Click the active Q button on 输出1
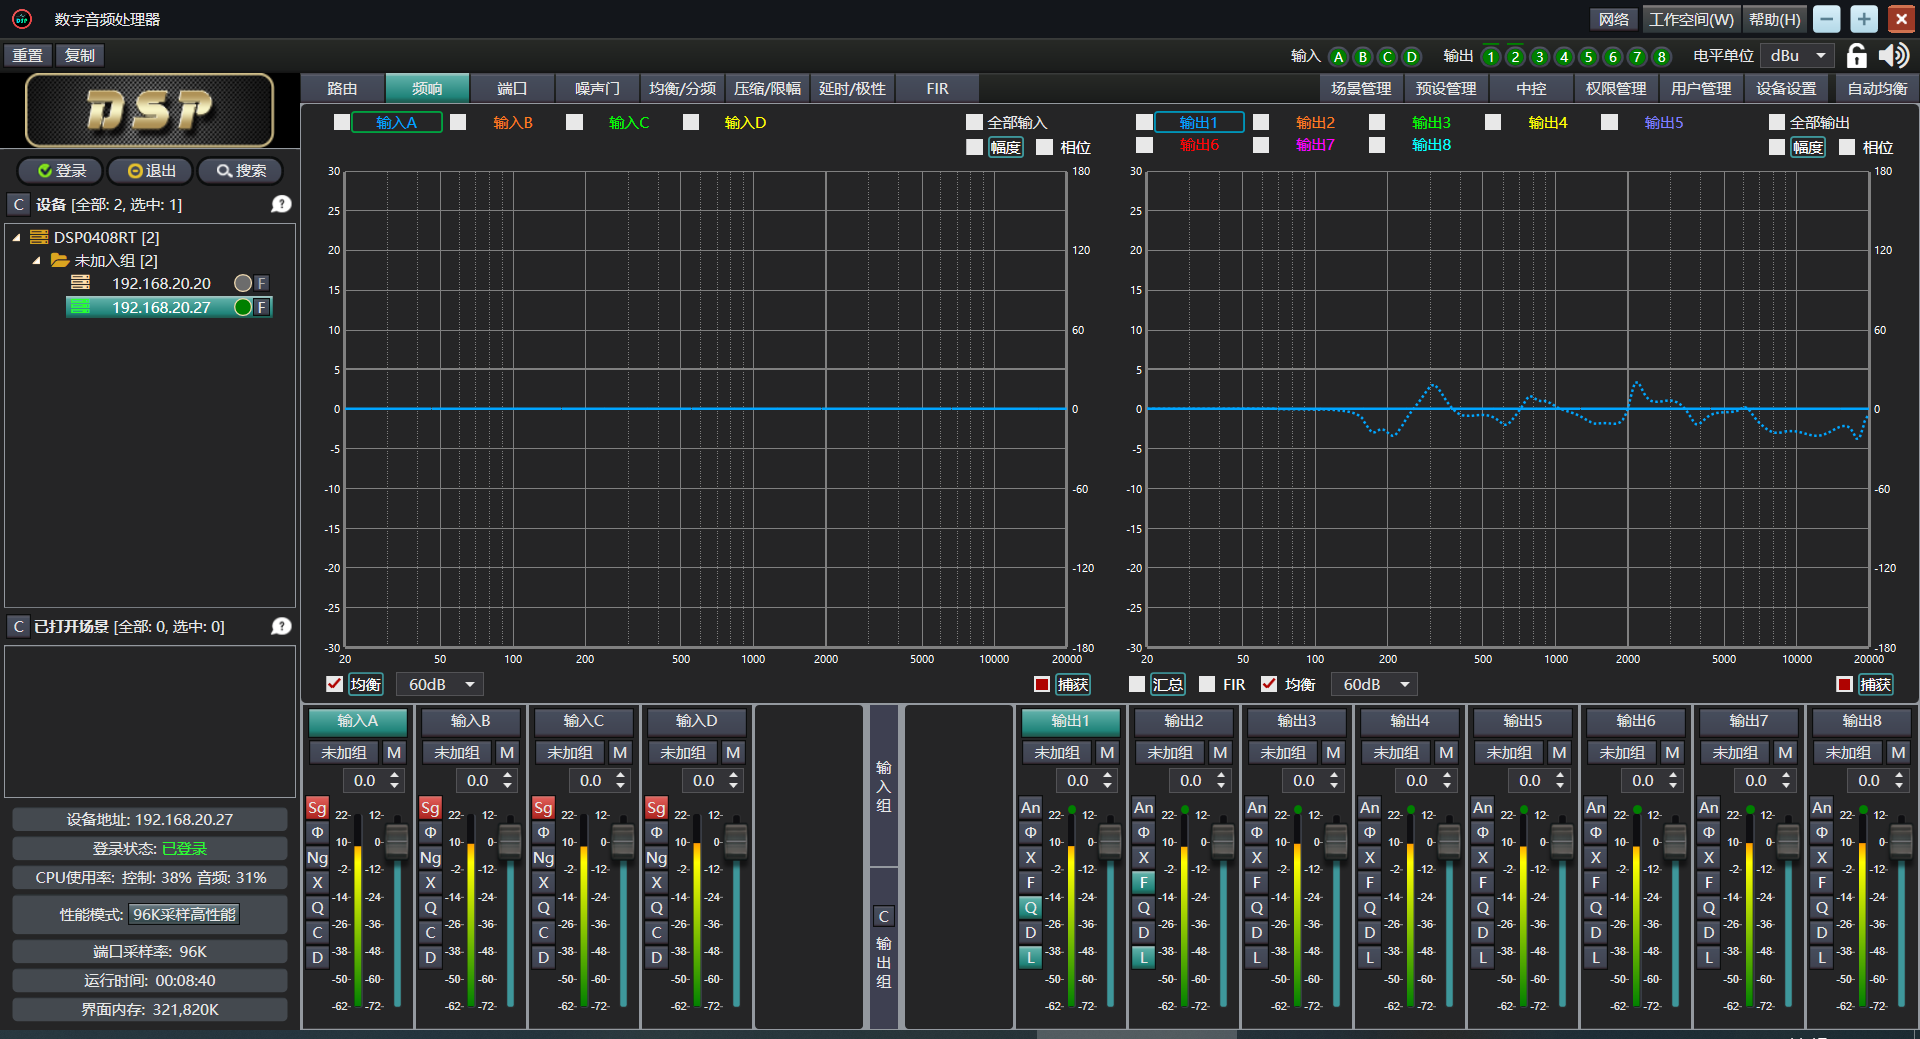Image resolution: width=1920 pixels, height=1039 pixels. click(x=1030, y=908)
